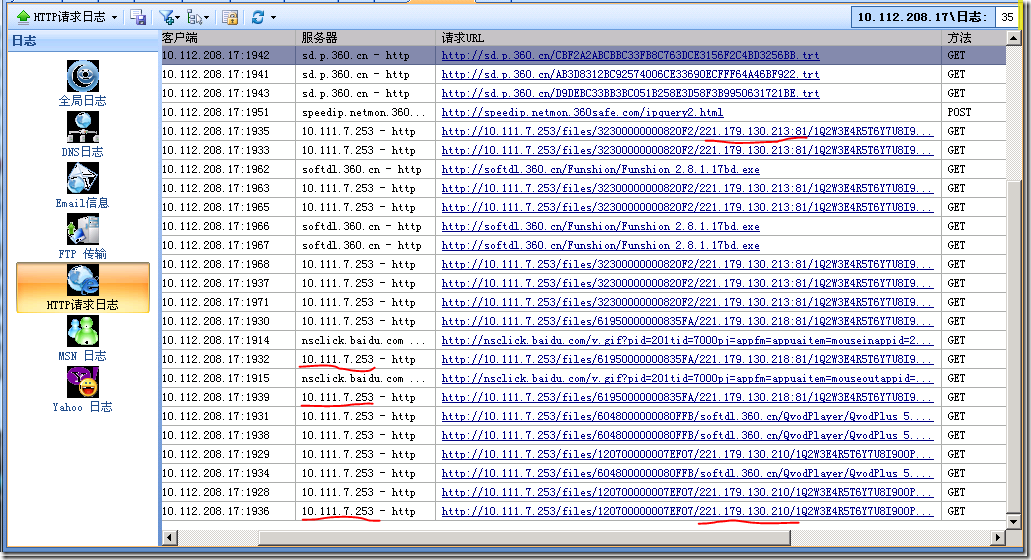
Task: Open the URL link for client port 1936
Action: point(687,511)
